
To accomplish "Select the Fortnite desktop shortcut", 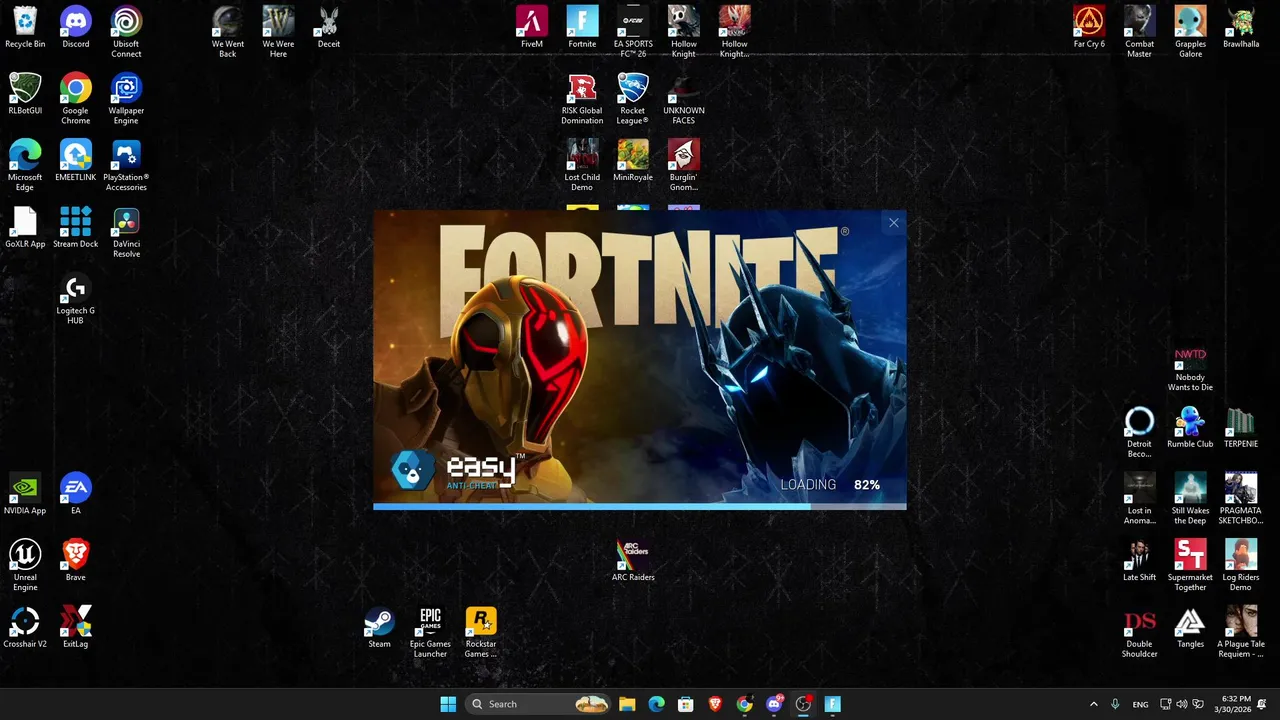I will point(582,27).
